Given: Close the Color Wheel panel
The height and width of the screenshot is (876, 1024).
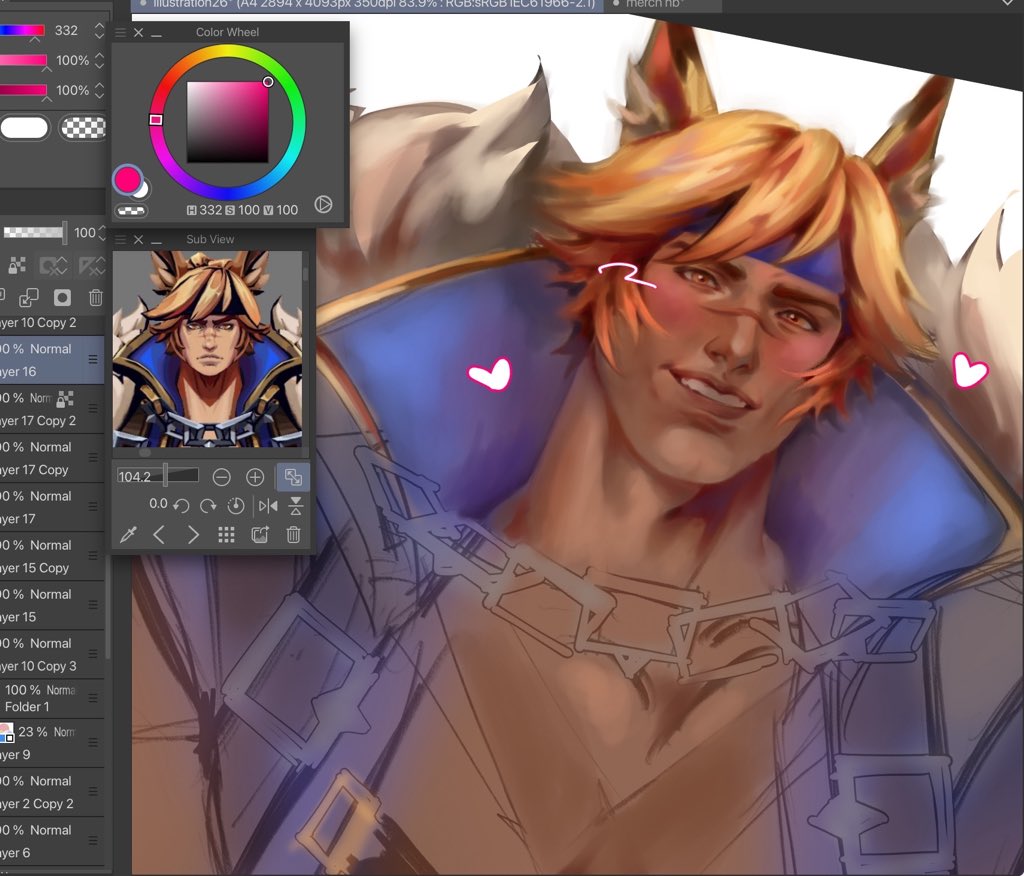Looking at the screenshot, I should [x=138, y=32].
